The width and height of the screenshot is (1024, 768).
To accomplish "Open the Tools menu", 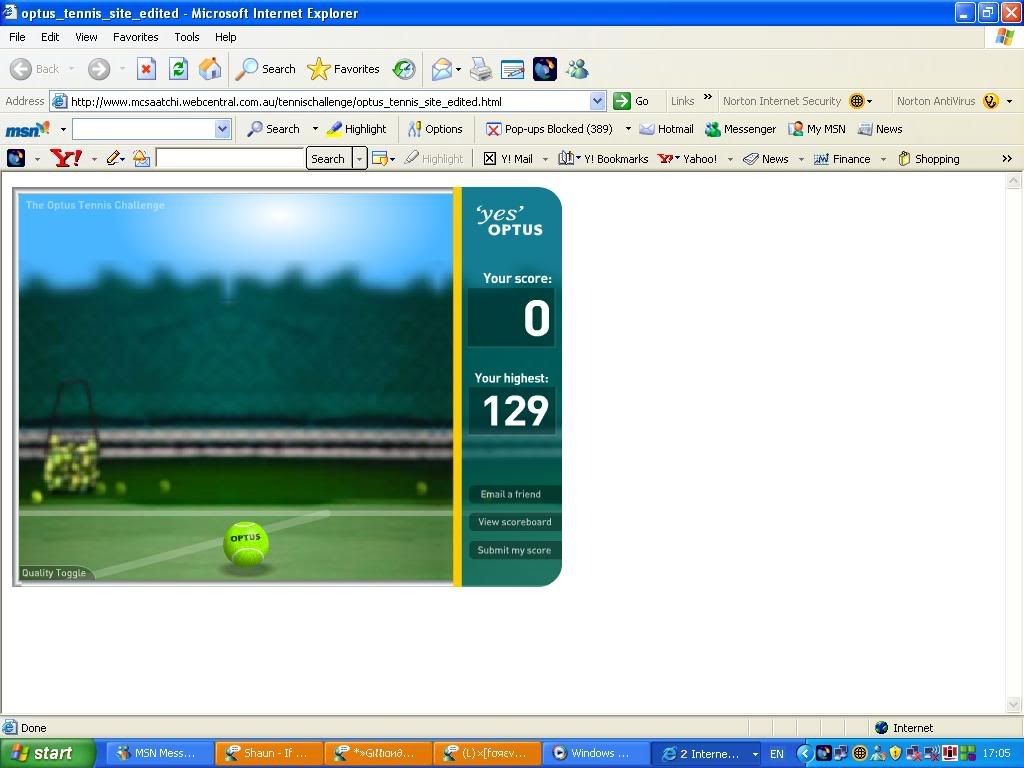I will click(x=187, y=37).
